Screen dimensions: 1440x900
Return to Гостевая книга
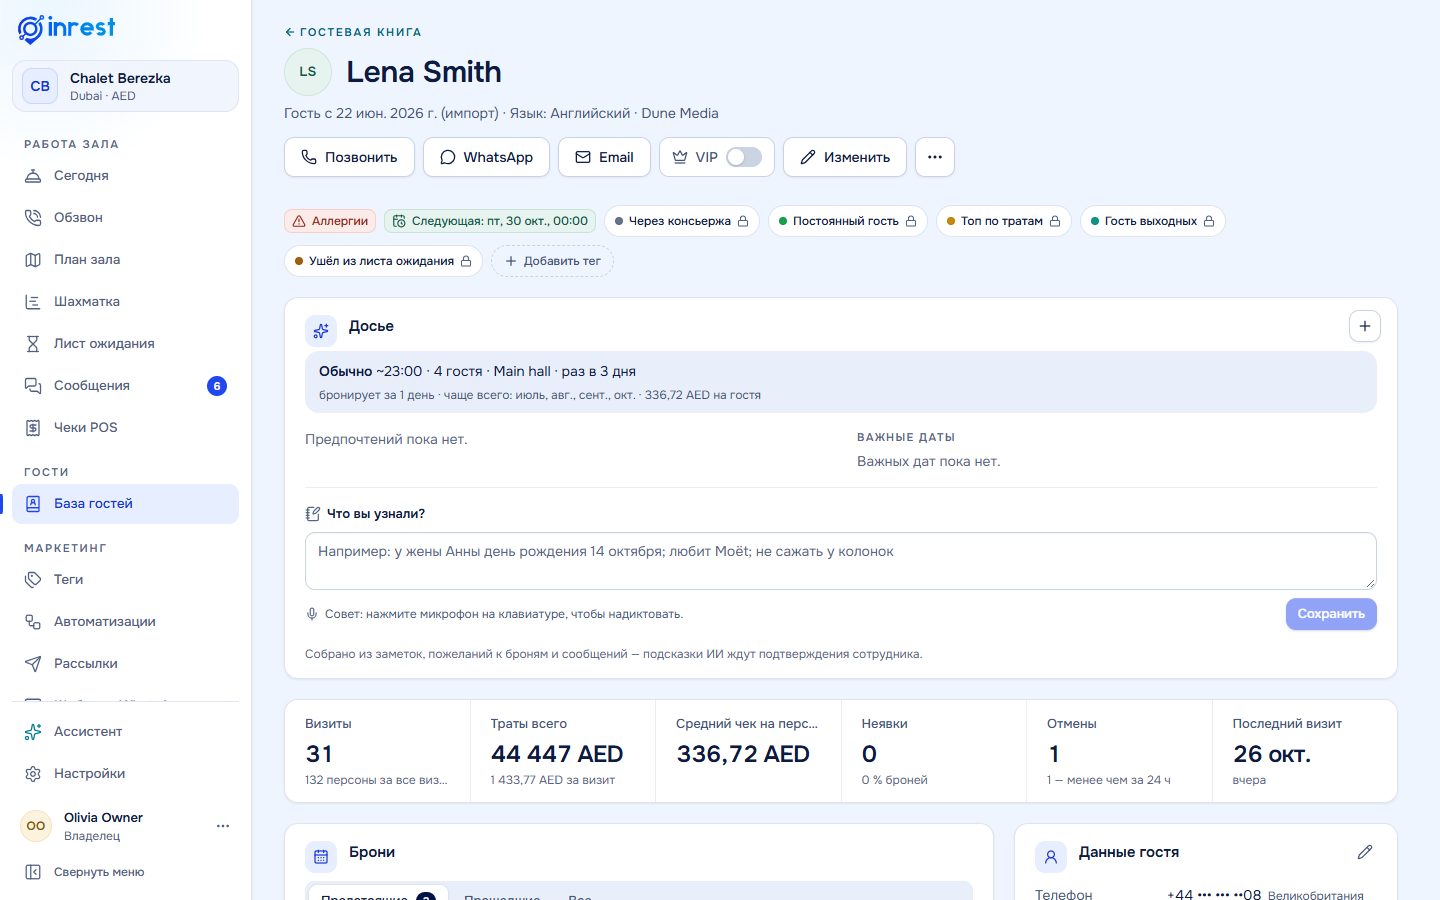click(353, 32)
